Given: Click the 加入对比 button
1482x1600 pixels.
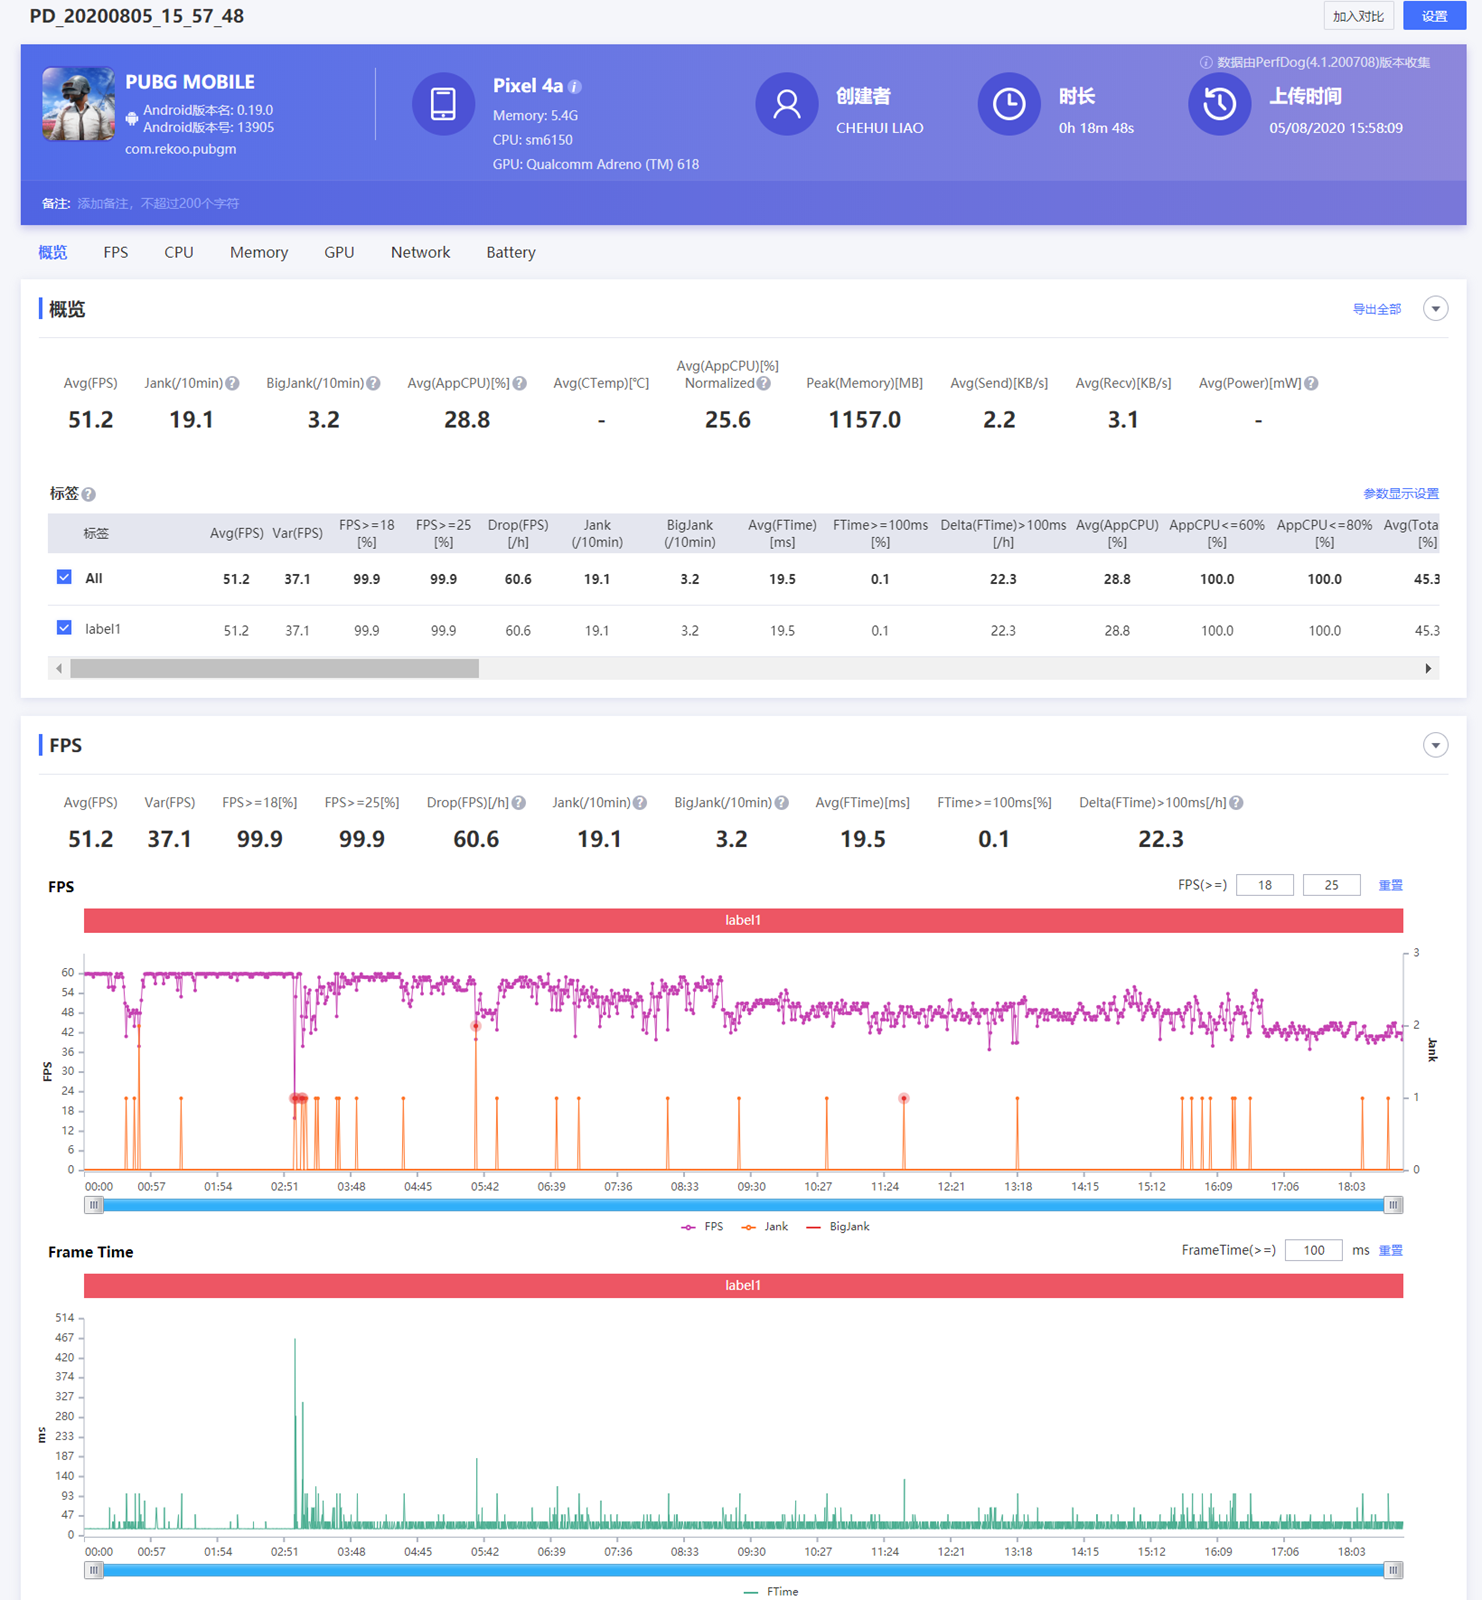Looking at the screenshot, I should [1357, 16].
